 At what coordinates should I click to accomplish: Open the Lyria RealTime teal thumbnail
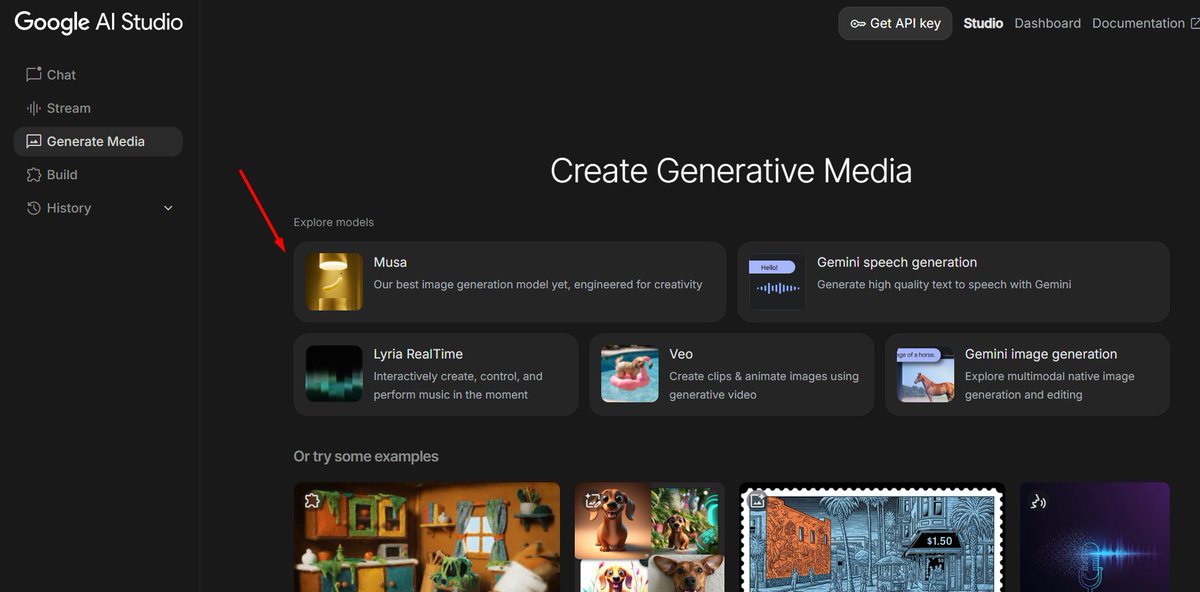point(334,374)
